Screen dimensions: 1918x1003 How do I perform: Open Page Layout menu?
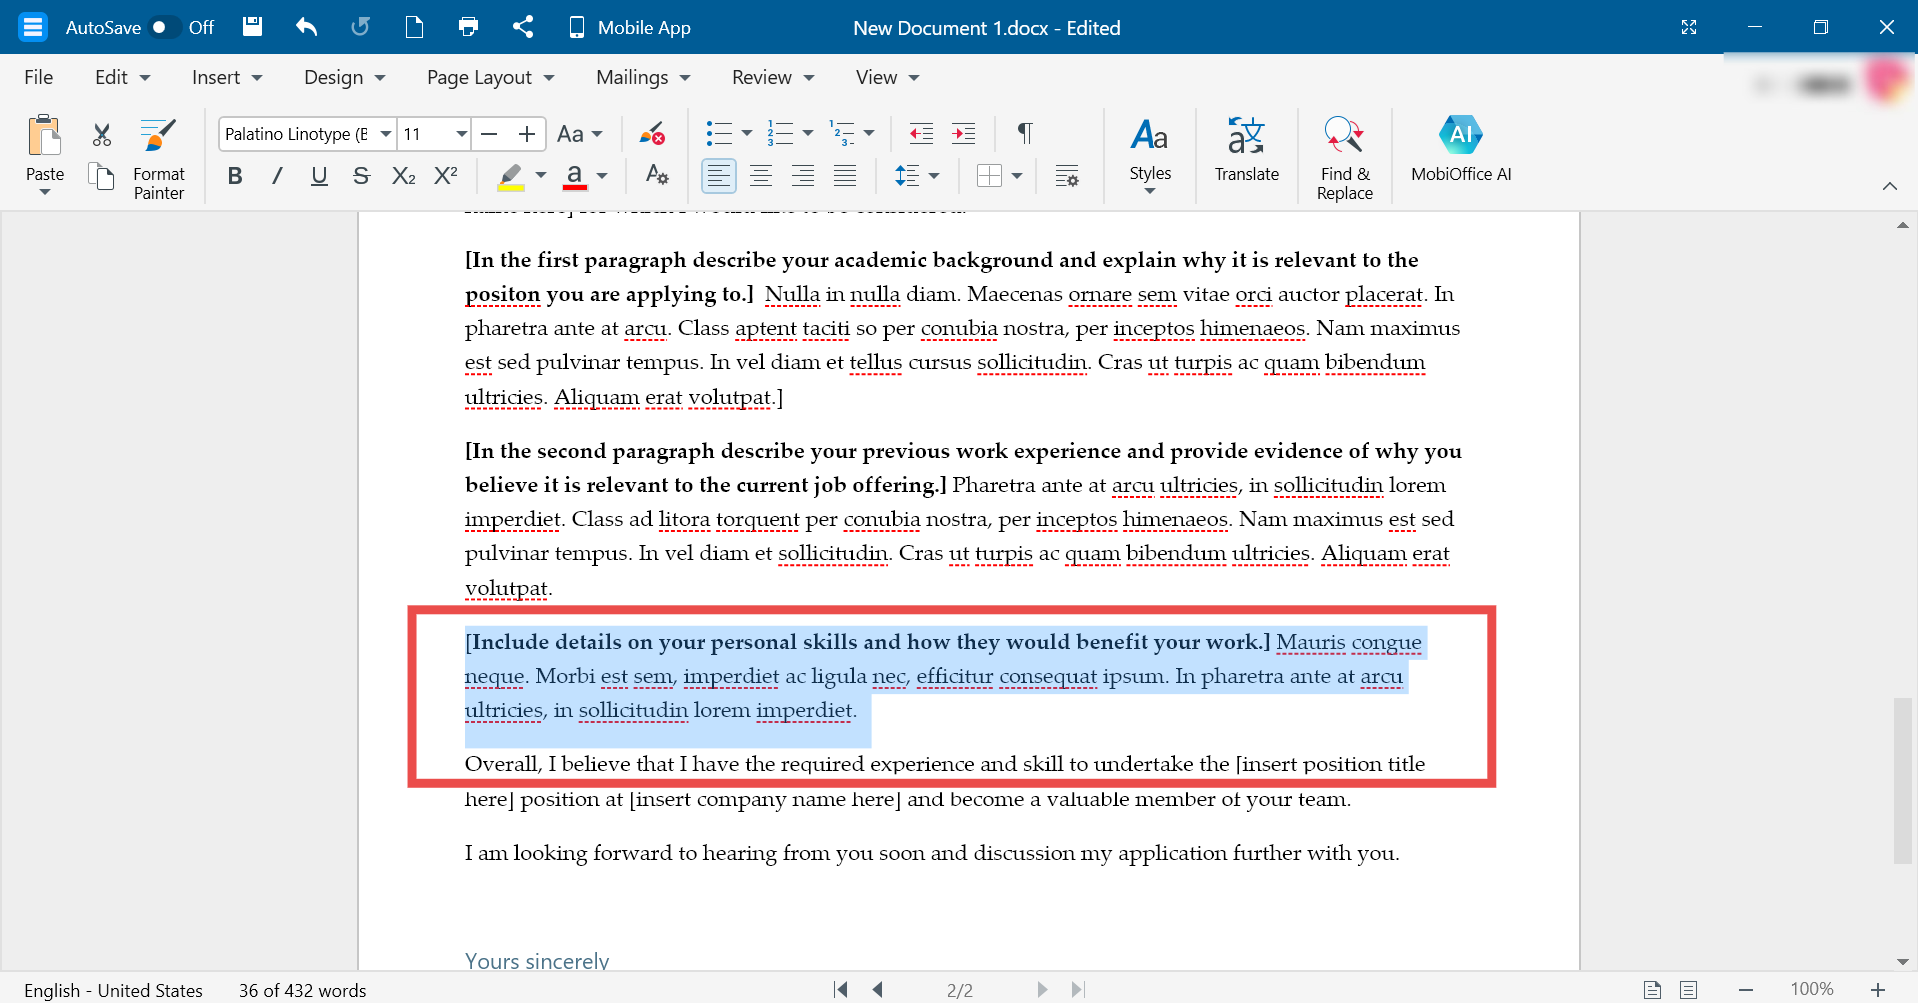click(490, 77)
